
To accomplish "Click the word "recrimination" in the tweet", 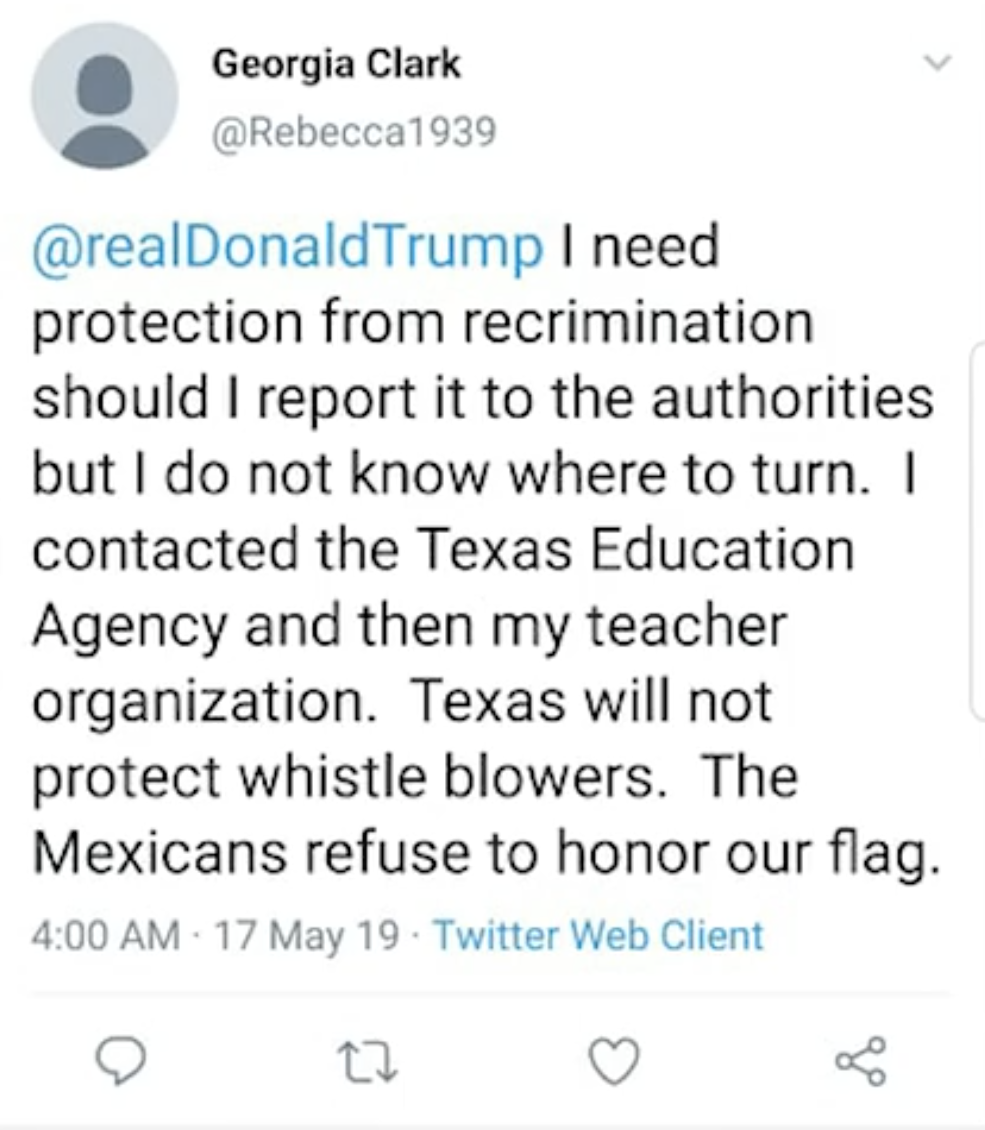I will point(641,323).
